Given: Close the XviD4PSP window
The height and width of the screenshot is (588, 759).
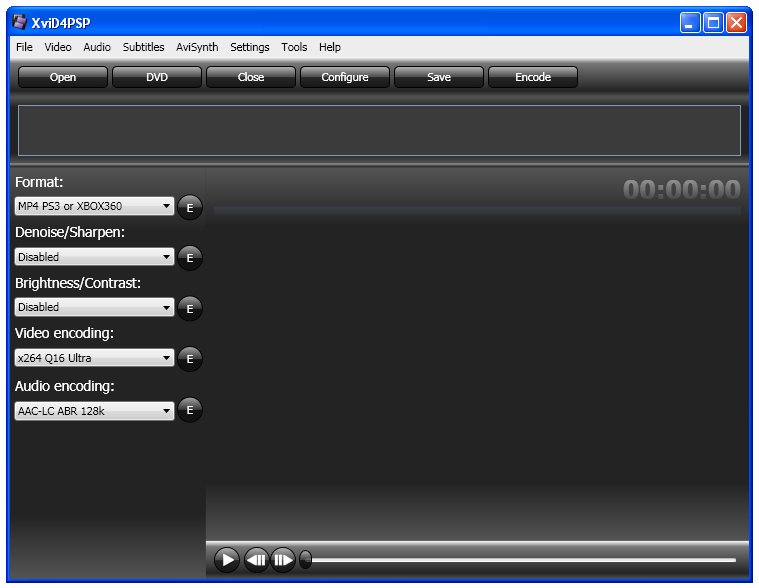Looking at the screenshot, I should [x=736, y=22].
